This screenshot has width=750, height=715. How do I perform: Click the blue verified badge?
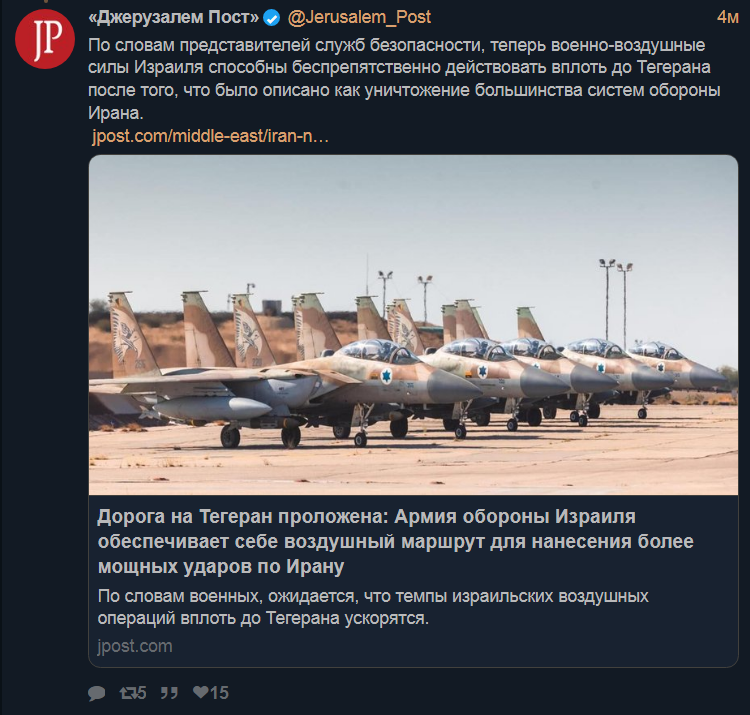click(x=272, y=19)
